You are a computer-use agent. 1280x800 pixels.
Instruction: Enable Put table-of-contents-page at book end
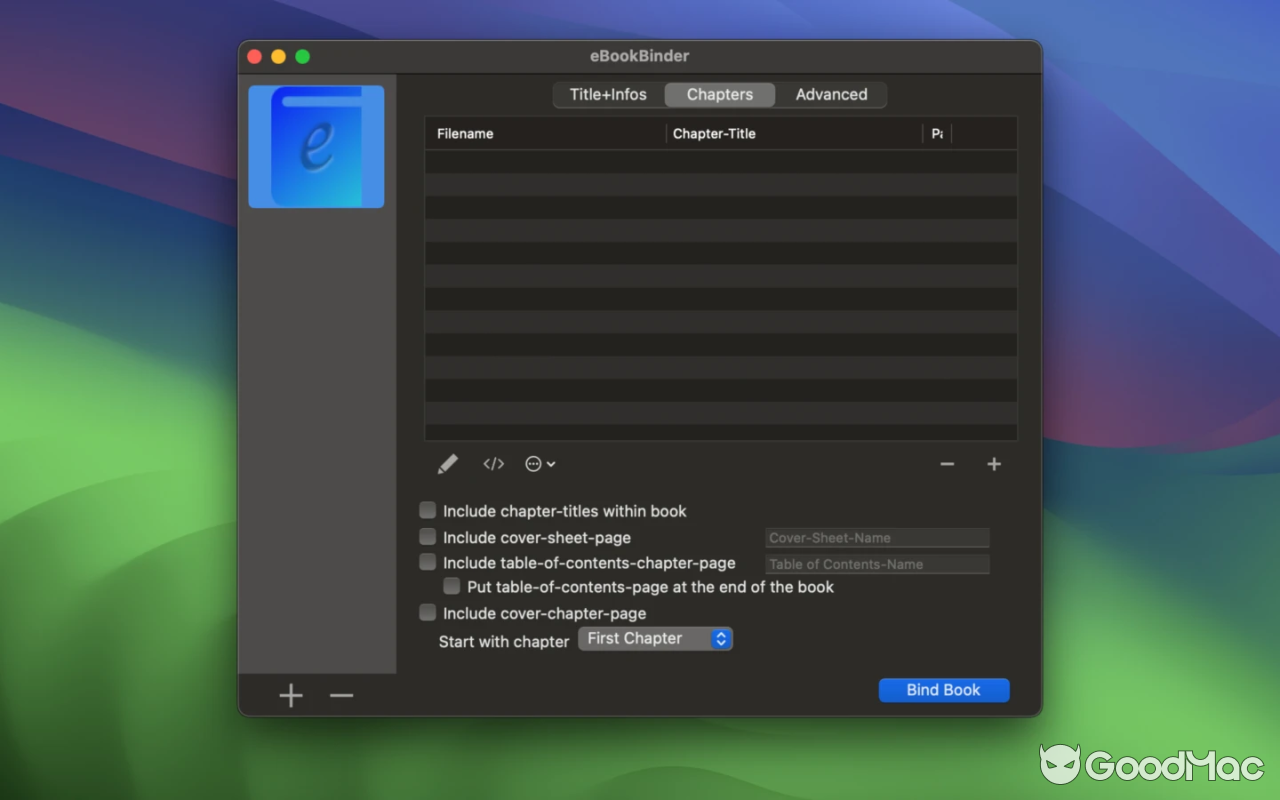pos(451,586)
